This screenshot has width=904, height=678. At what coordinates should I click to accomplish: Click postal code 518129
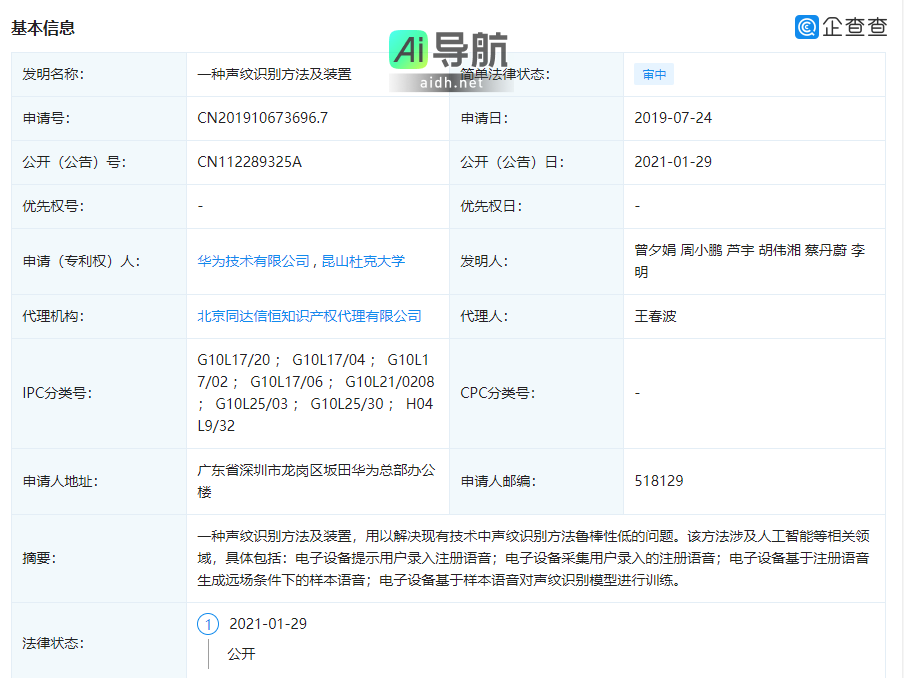click(x=658, y=481)
